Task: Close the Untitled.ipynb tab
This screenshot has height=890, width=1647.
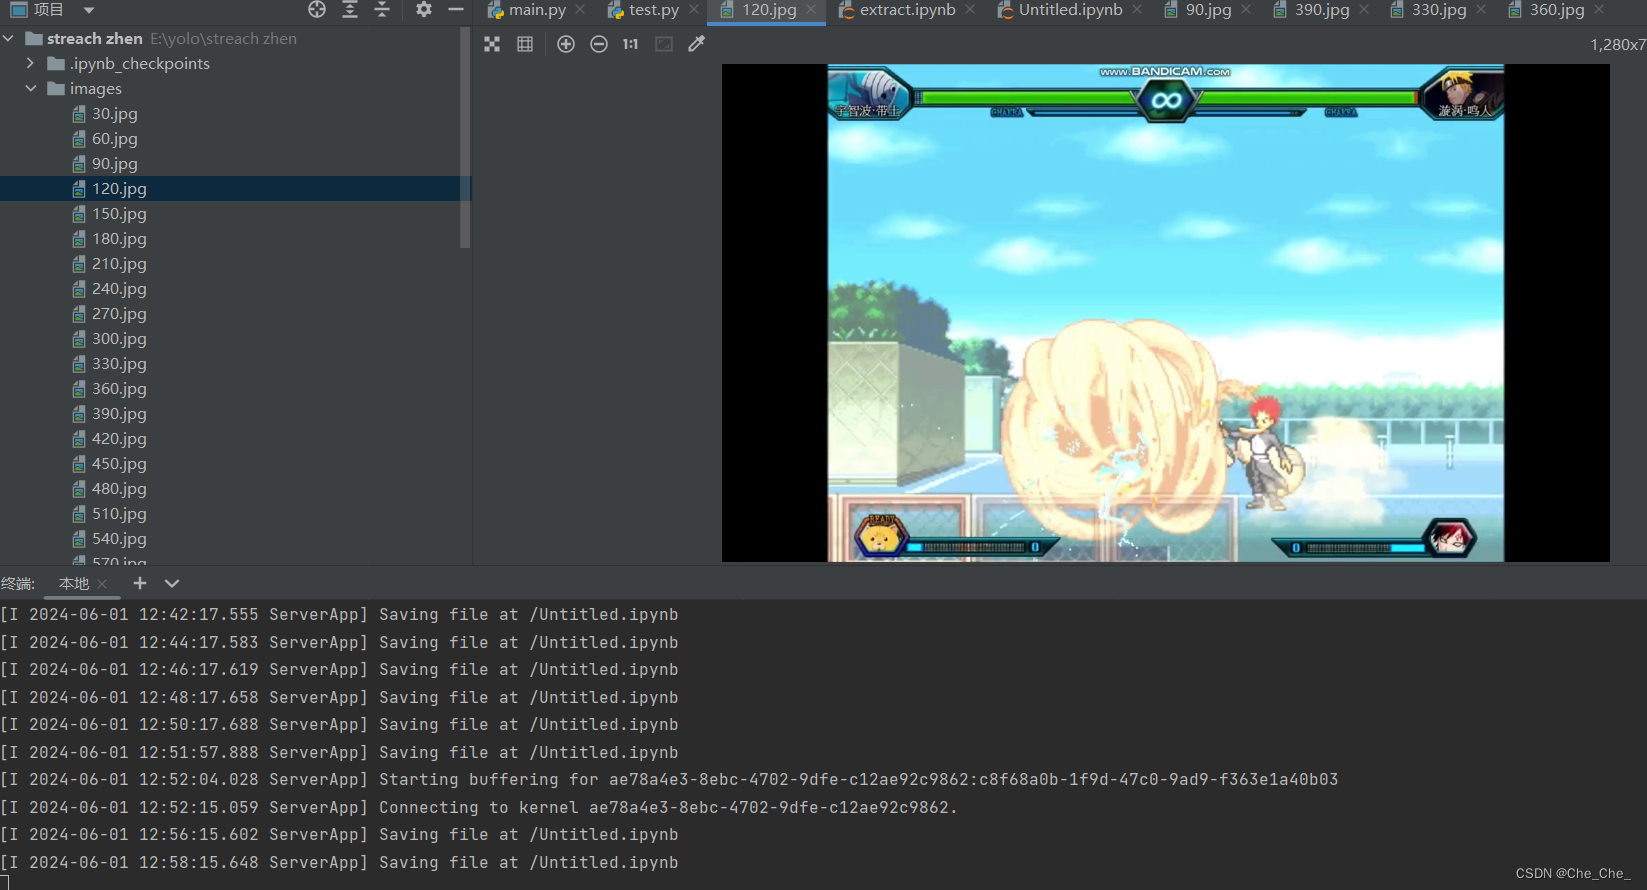Action: tap(1137, 10)
